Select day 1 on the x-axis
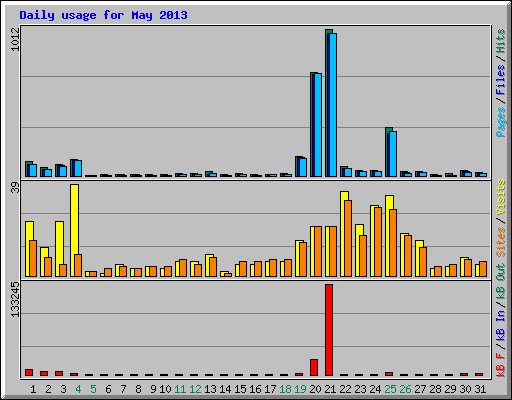Image resolution: width=512 pixels, height=400 pixels. click(x=33, y=389)
